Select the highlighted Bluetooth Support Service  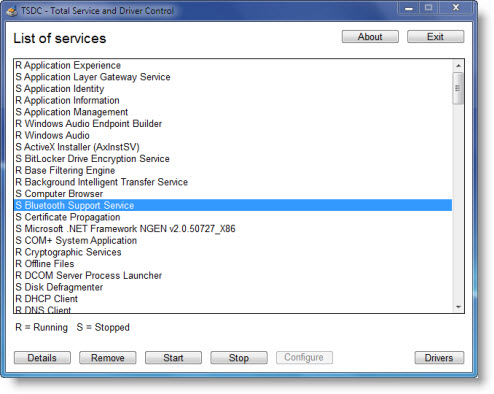[233, 205]
